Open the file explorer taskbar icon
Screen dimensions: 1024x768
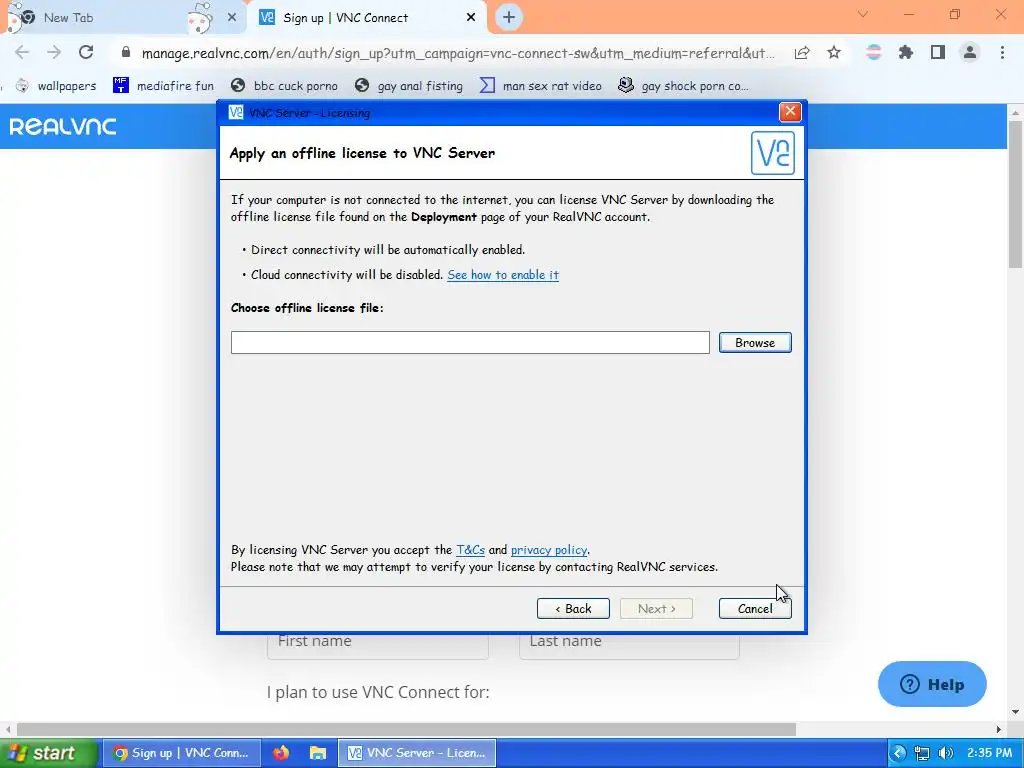(x=318, y=753)
